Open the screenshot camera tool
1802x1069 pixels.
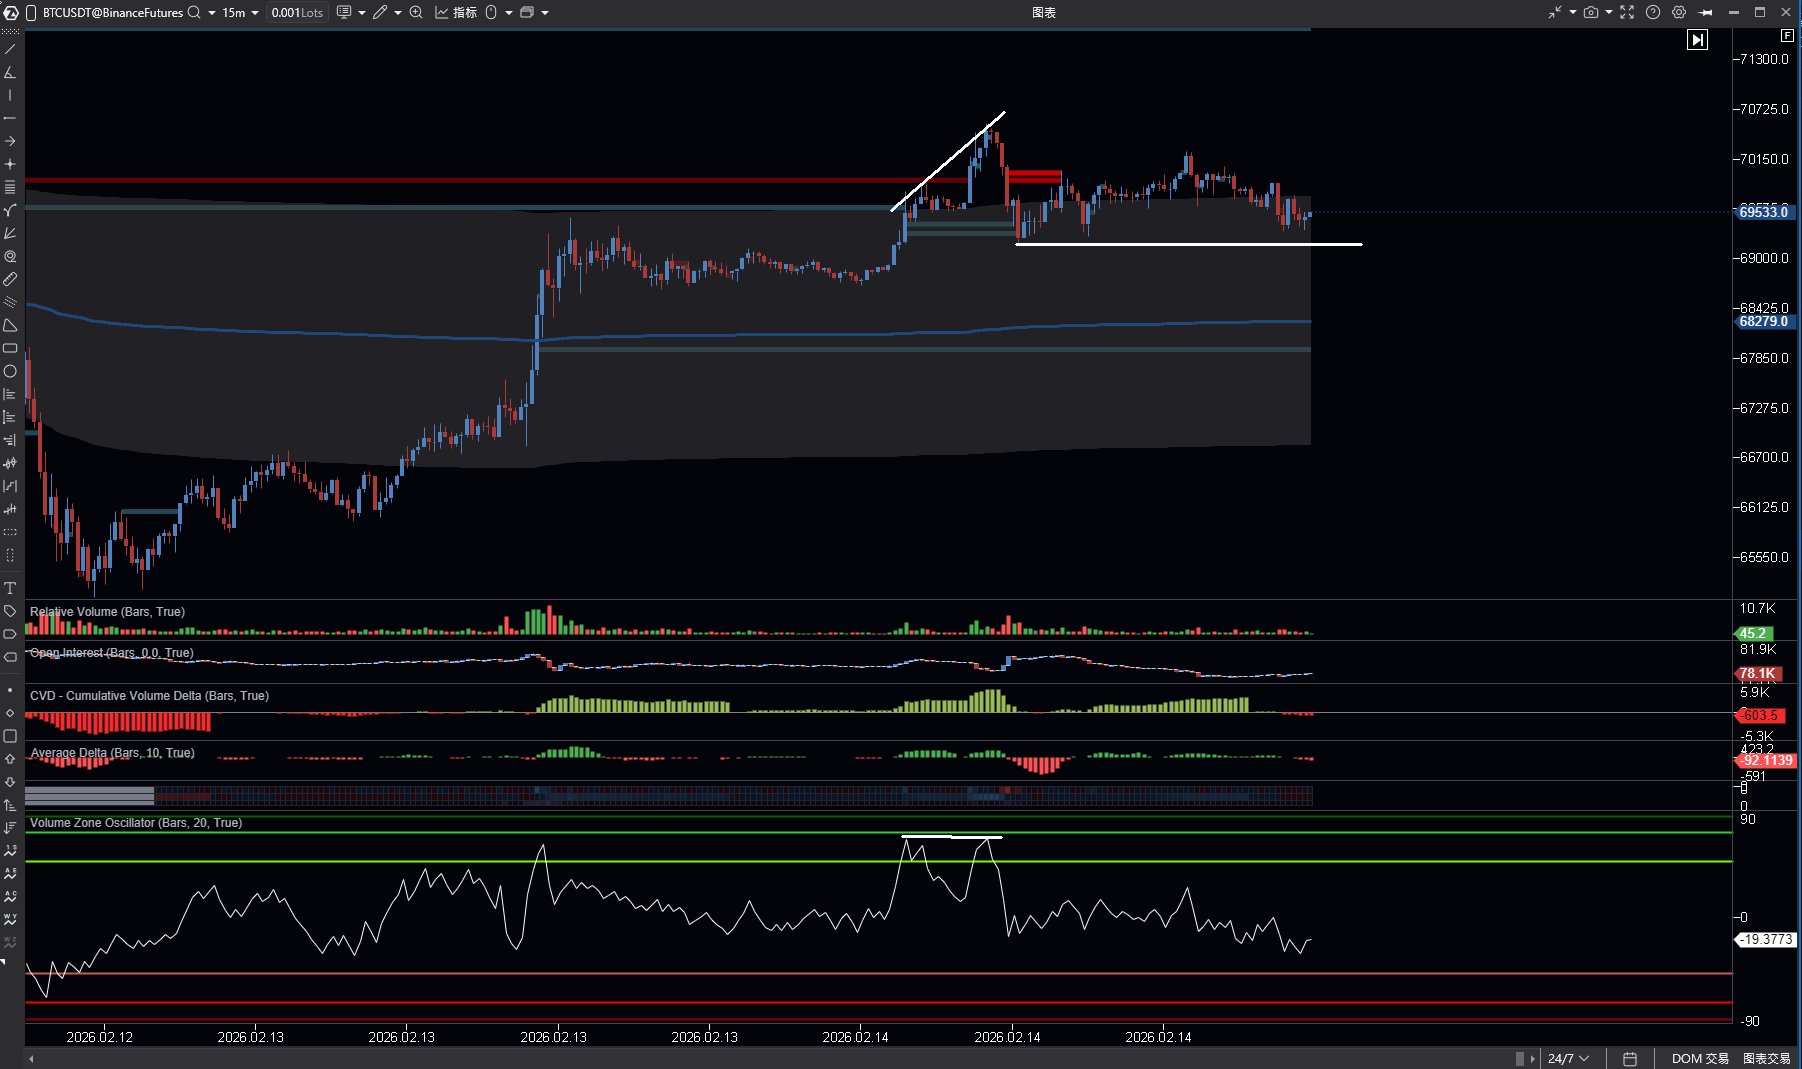(x=1591, y=12)
